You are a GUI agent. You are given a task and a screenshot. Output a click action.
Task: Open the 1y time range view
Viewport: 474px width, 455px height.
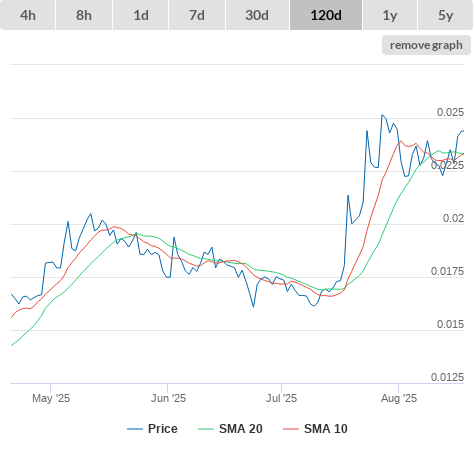[390, 15]
